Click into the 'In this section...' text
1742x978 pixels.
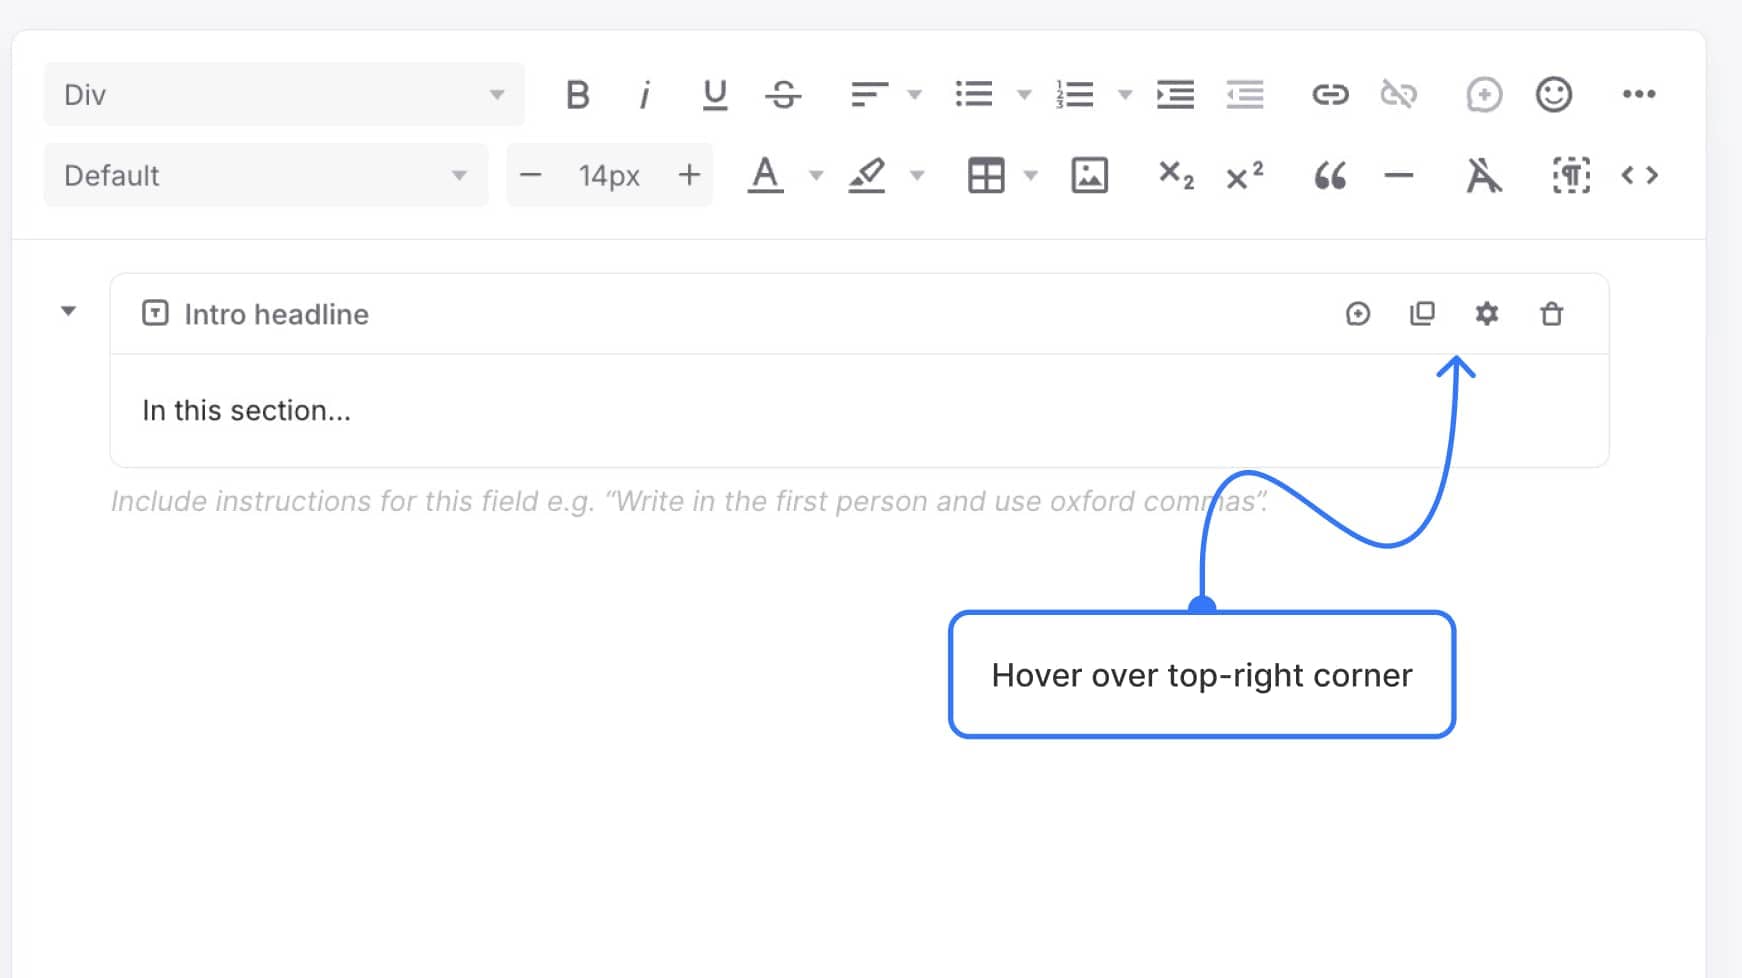[x=247, y=410]
